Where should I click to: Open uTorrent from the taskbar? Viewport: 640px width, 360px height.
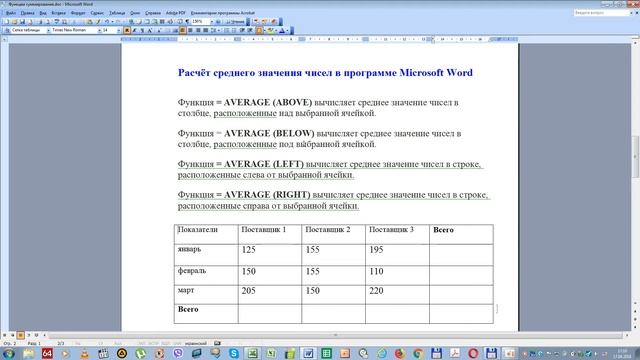[140, 353]
